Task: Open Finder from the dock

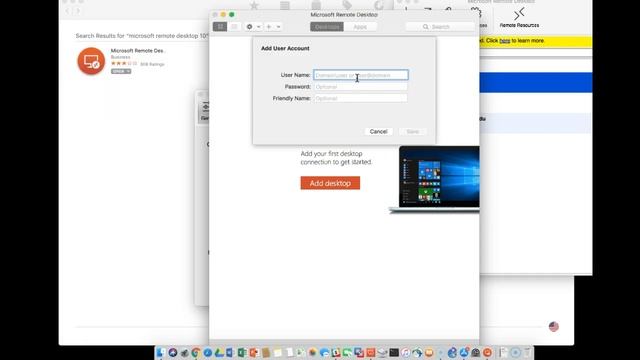Action: (x=160, y=352)
